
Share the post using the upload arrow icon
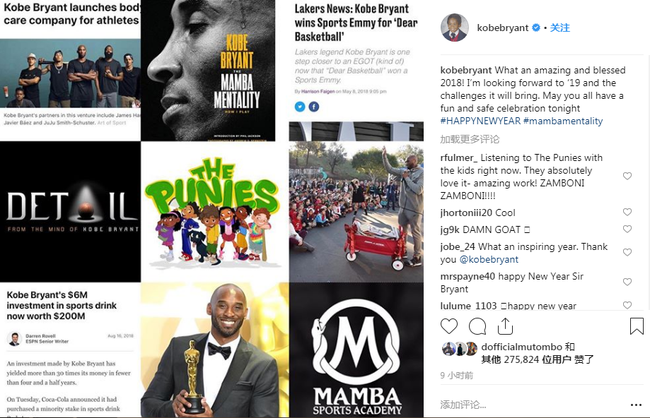pyautogui.click(x=505, y=326)
